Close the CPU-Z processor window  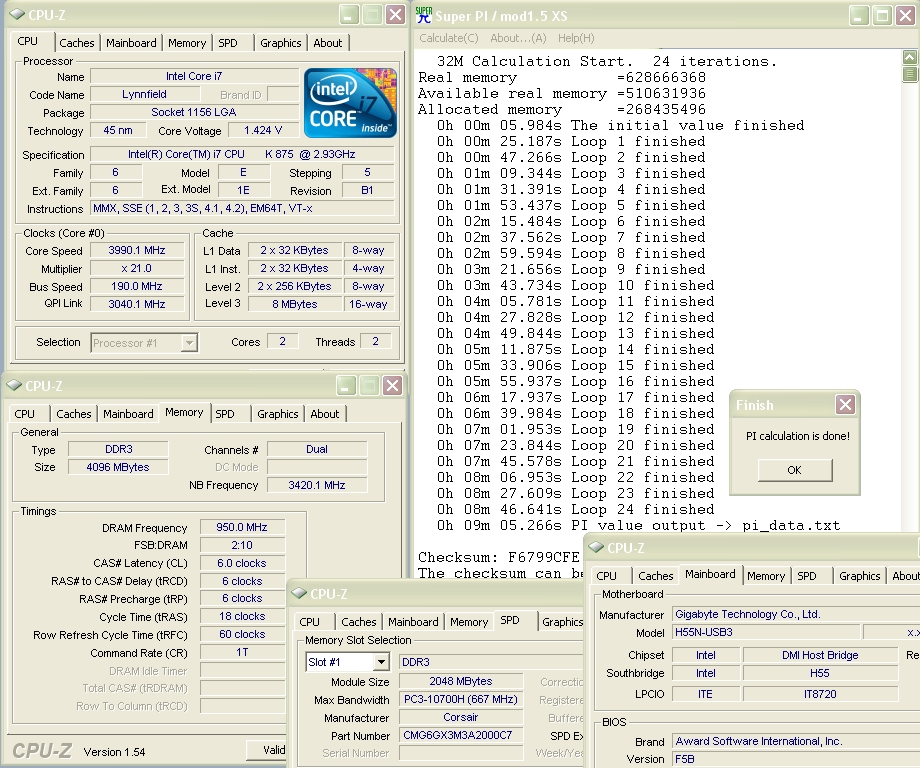[396, 15]
